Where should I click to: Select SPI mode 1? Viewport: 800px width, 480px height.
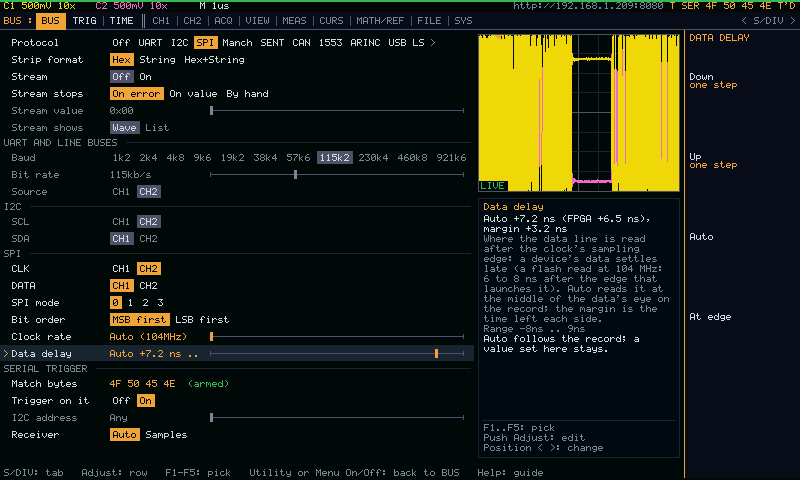coord(130,303)
